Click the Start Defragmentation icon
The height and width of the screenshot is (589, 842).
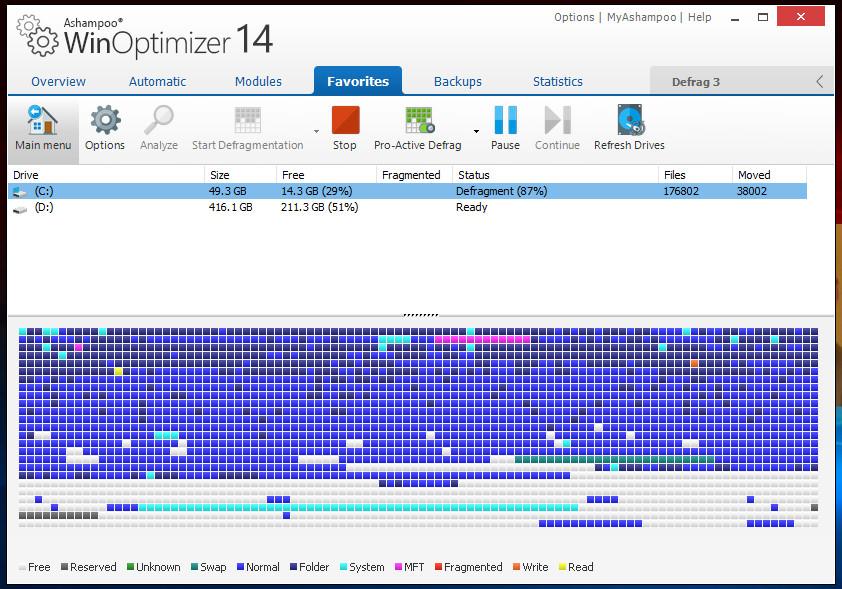(248, 120)
